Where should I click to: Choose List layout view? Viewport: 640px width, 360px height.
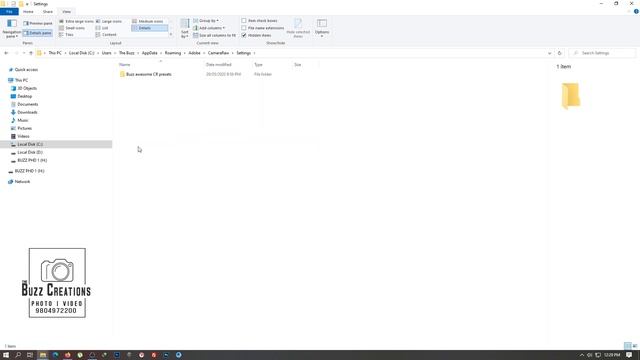coord(102,28)
